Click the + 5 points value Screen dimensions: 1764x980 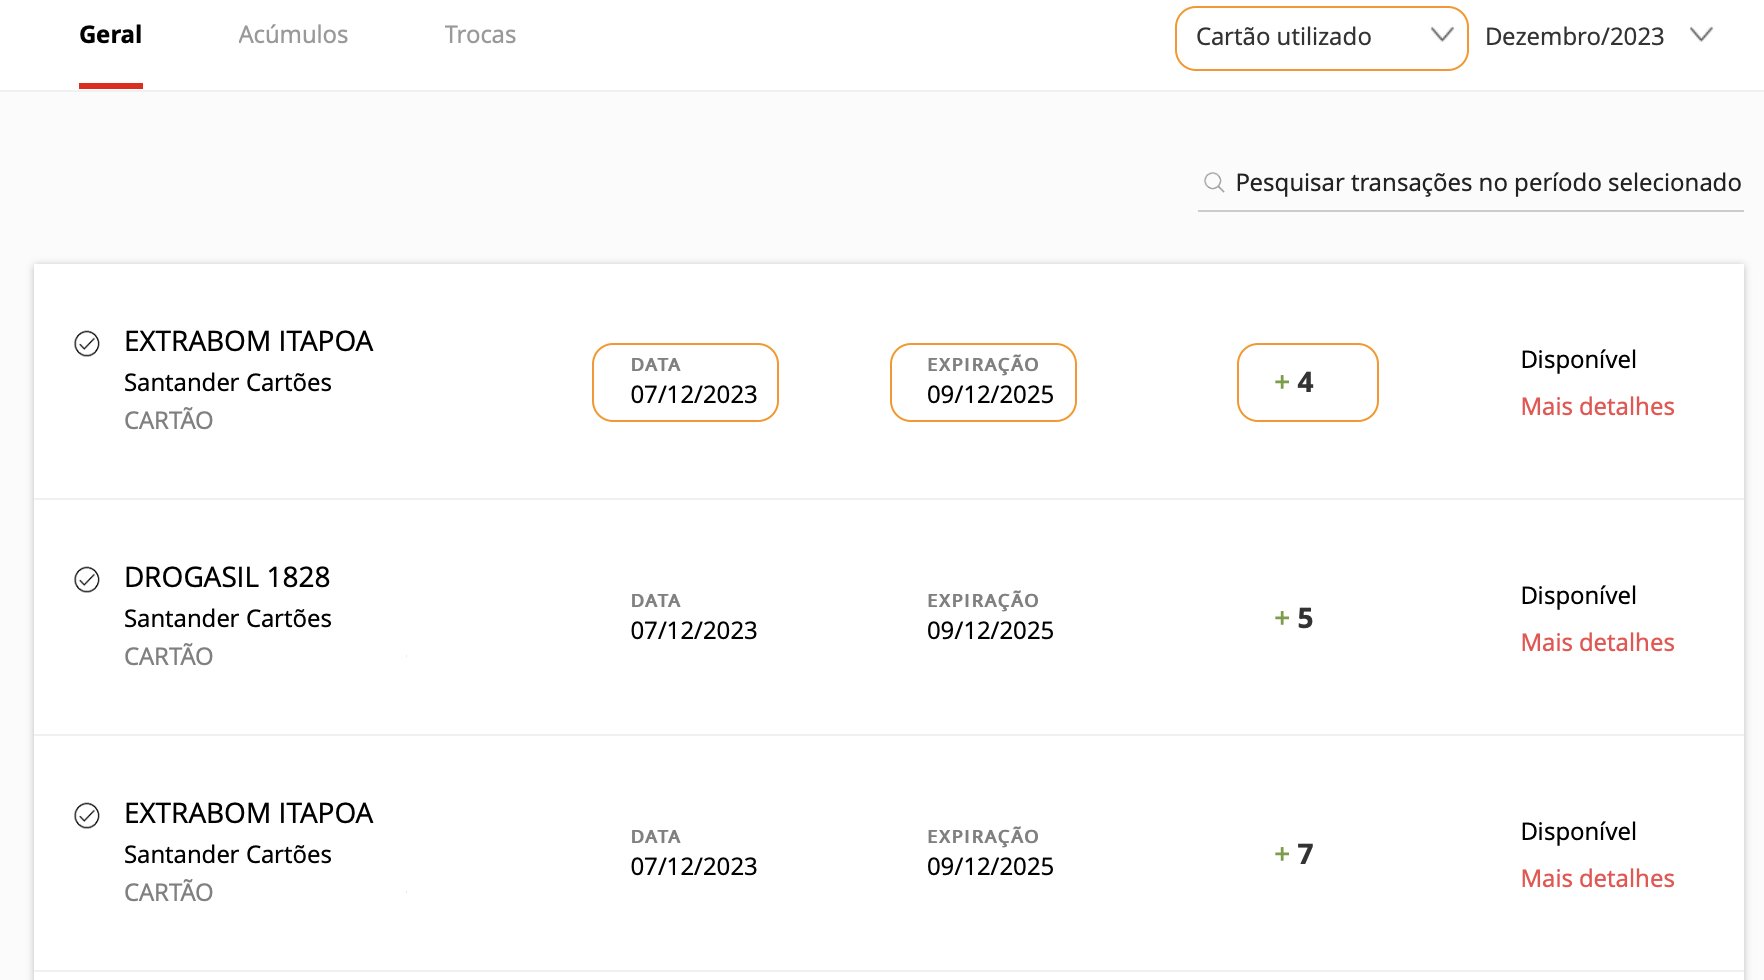[x=1294, y=618]
